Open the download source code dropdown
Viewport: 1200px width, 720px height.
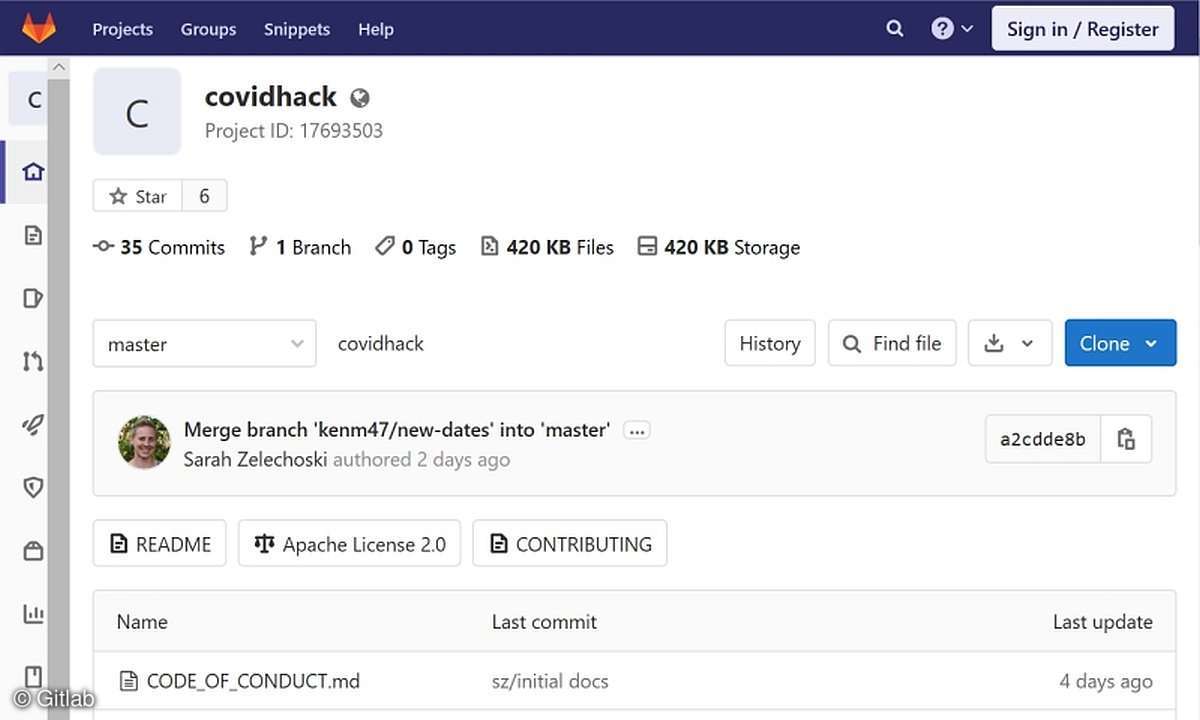click(1010, 343)
